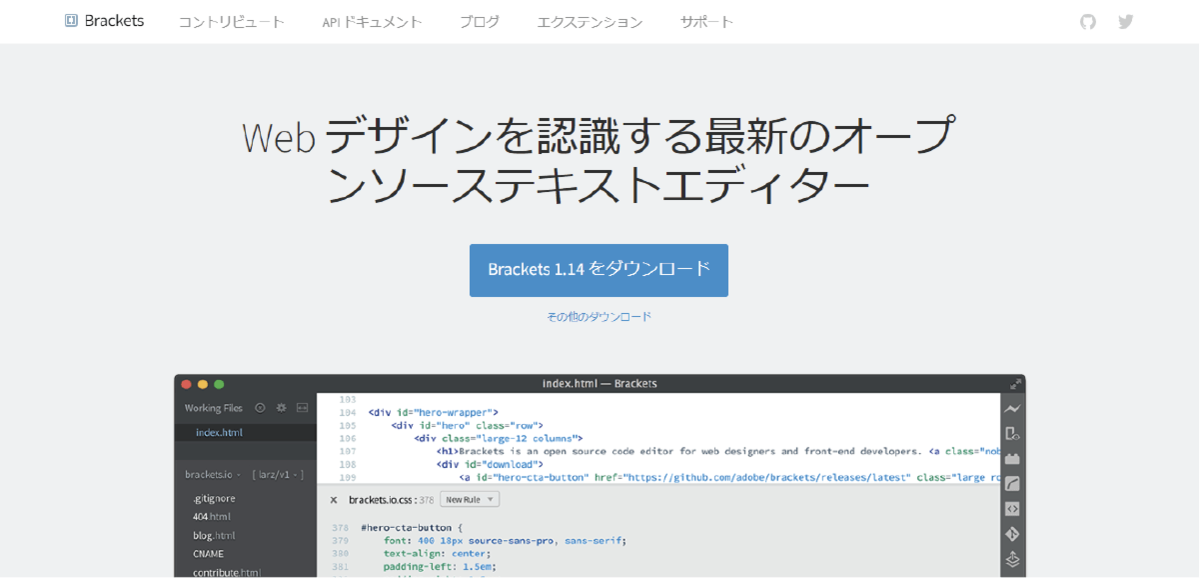
Task: Click the text-align: center; CSS line
Action: [x=437, y=553]
